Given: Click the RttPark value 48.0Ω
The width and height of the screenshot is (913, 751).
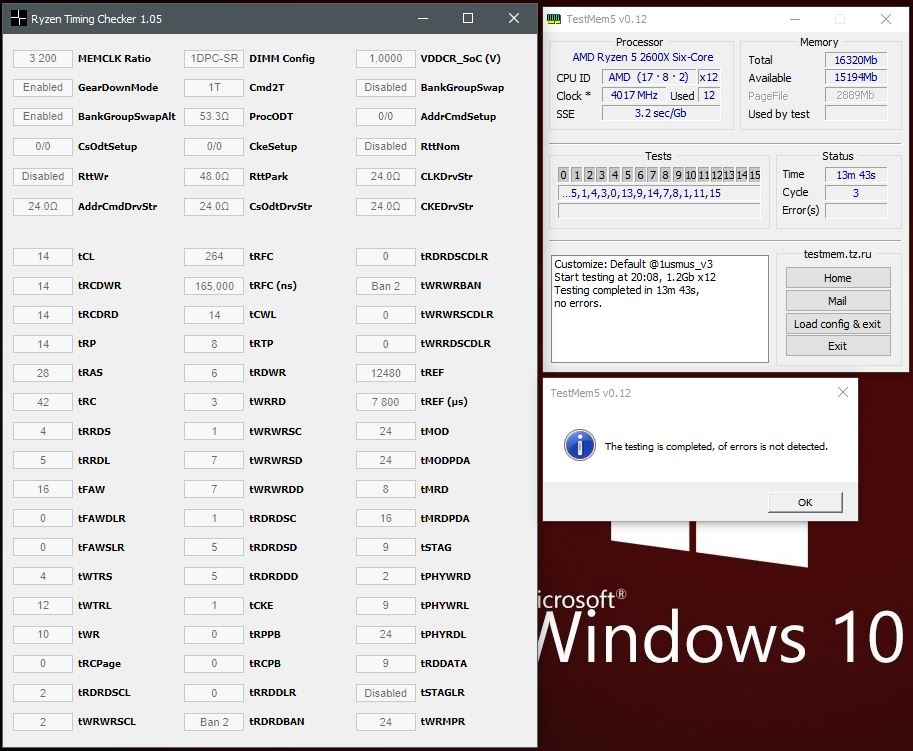Looking at the screenshot, I should 214,176.
